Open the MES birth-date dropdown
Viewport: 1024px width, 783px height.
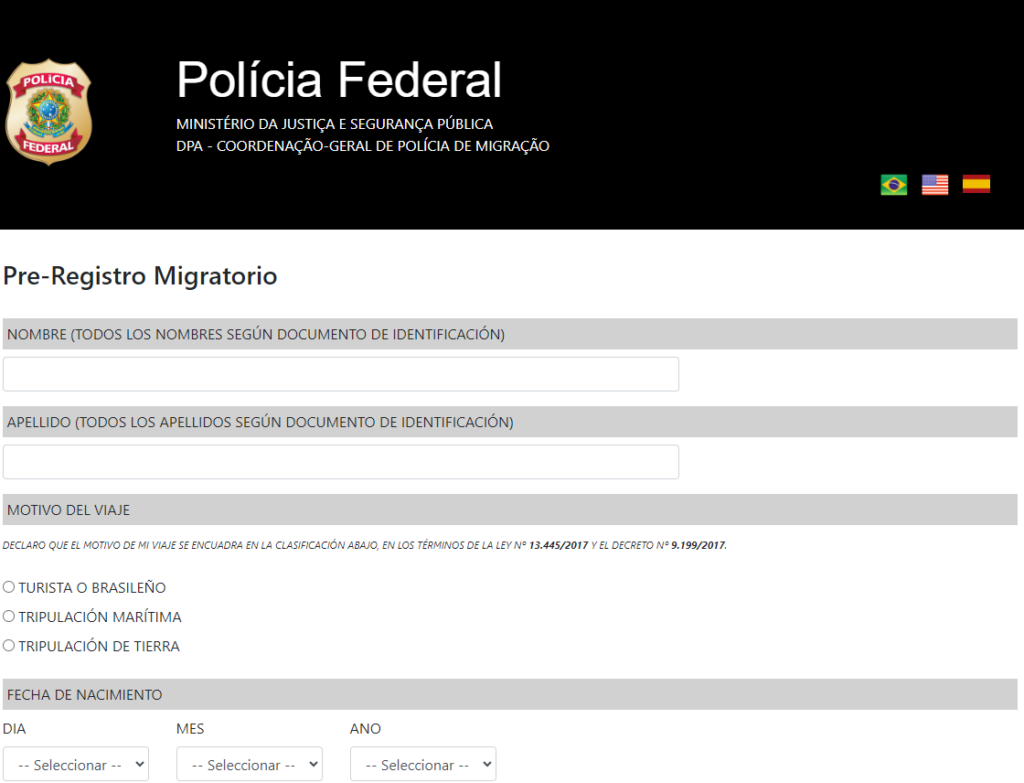249,764
